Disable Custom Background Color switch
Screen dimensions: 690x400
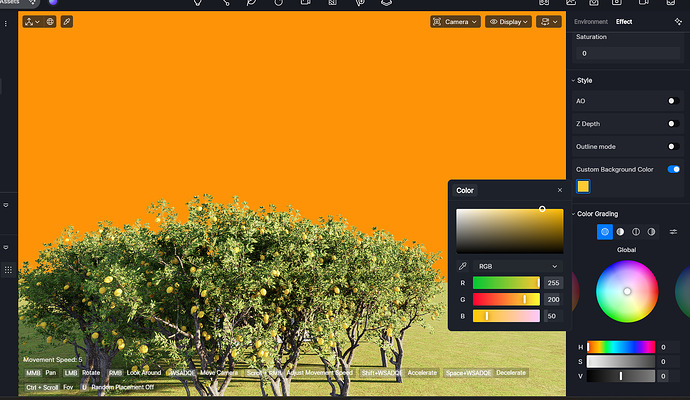(673, 169)
